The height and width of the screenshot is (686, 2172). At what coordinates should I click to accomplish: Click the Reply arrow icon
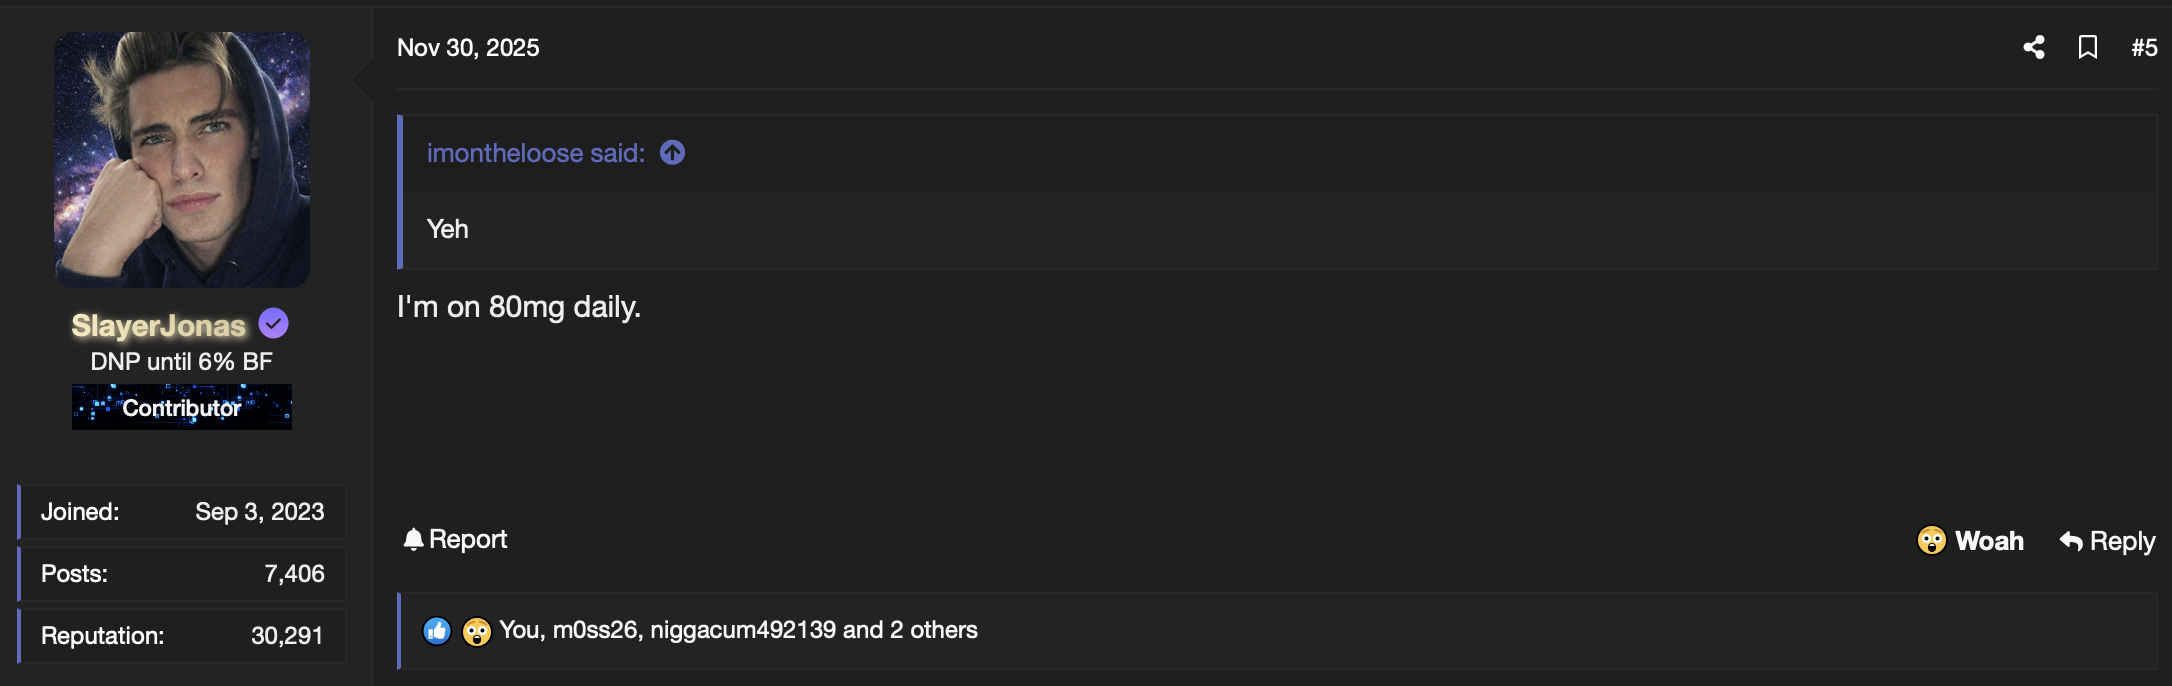coord(2070,540)
